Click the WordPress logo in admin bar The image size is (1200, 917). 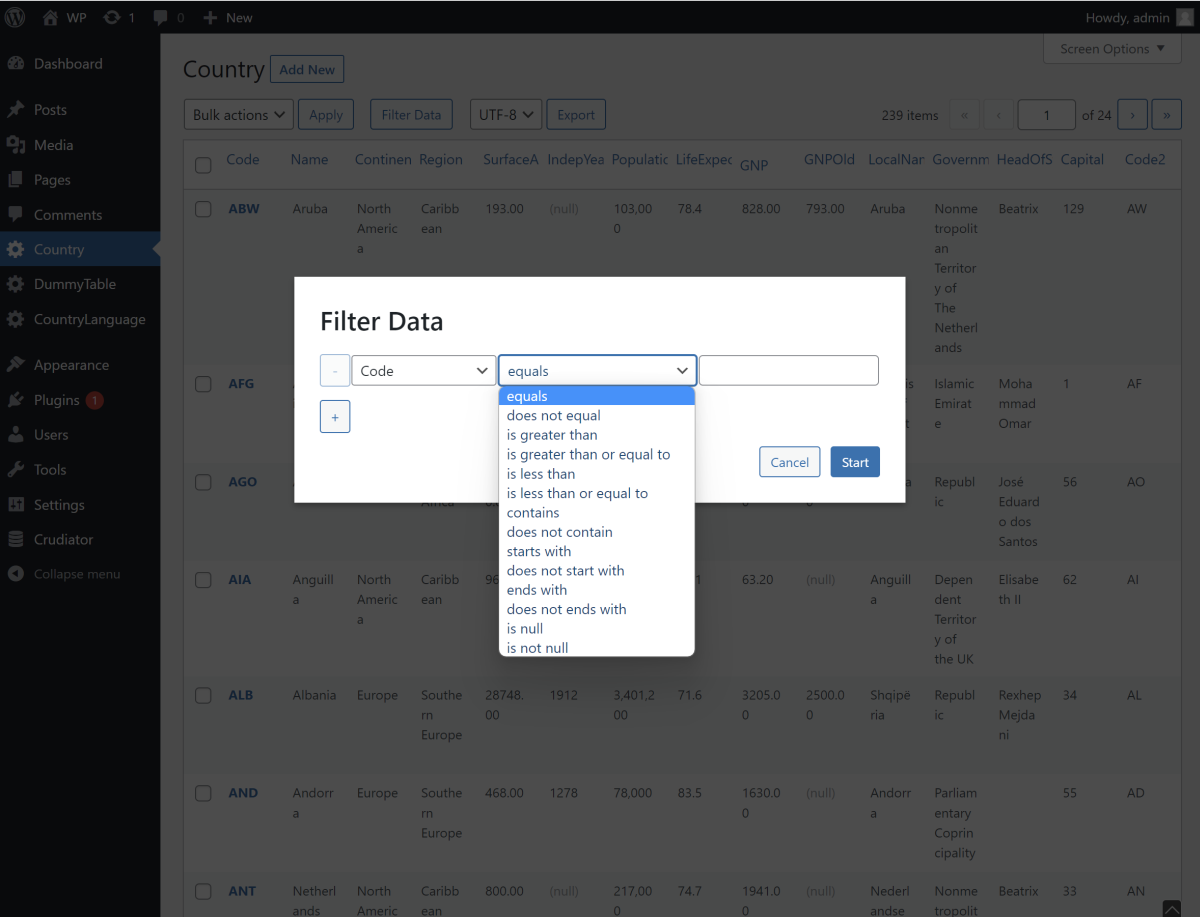(15, 17)
